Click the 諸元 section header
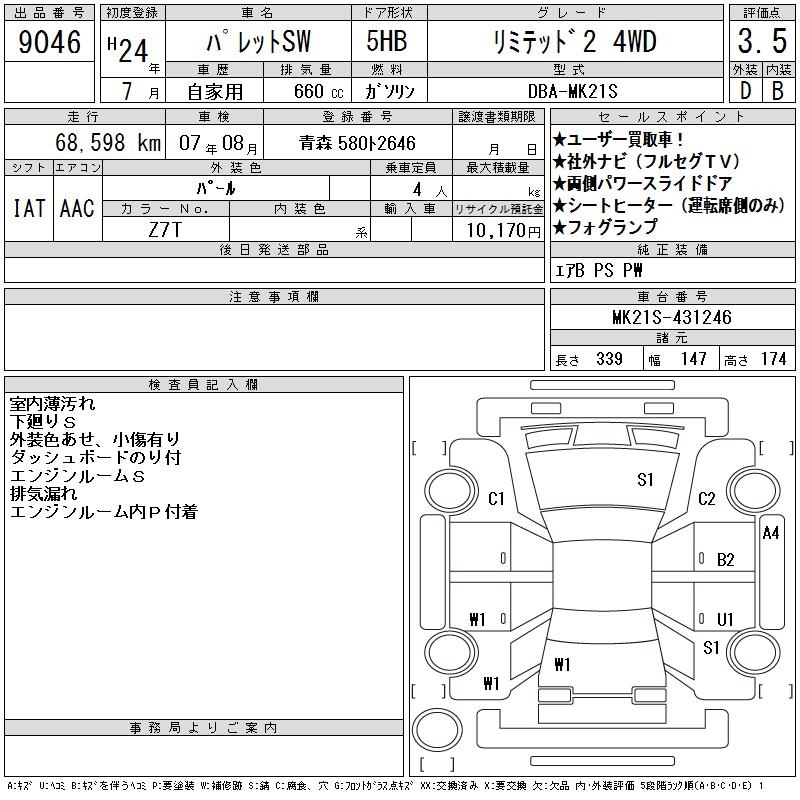This screenshot has height=800, width=800. (672, 338)
